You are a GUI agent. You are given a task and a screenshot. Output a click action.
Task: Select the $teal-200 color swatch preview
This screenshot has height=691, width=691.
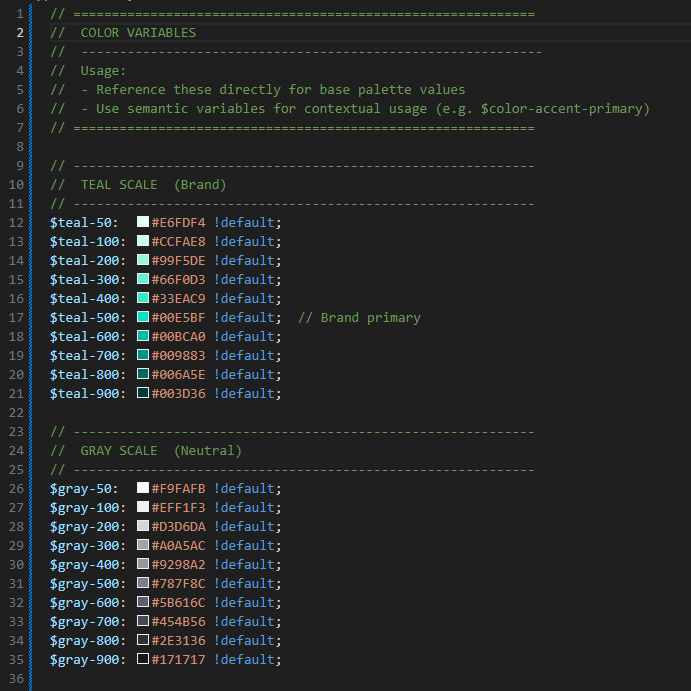[x=143, y=260]
